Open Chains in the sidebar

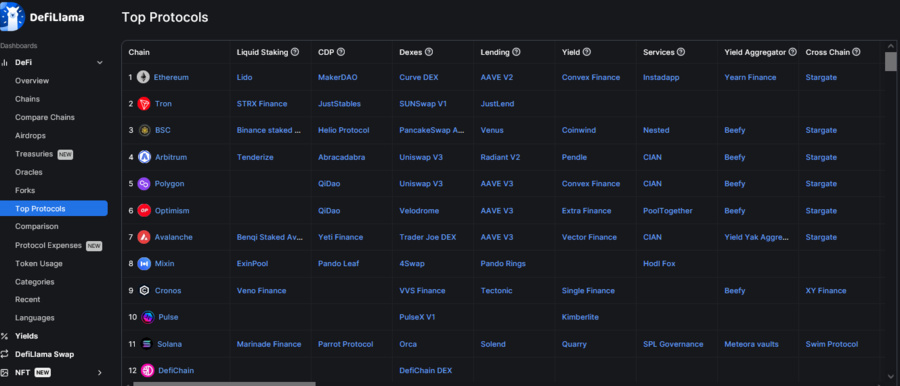[28, 99]
